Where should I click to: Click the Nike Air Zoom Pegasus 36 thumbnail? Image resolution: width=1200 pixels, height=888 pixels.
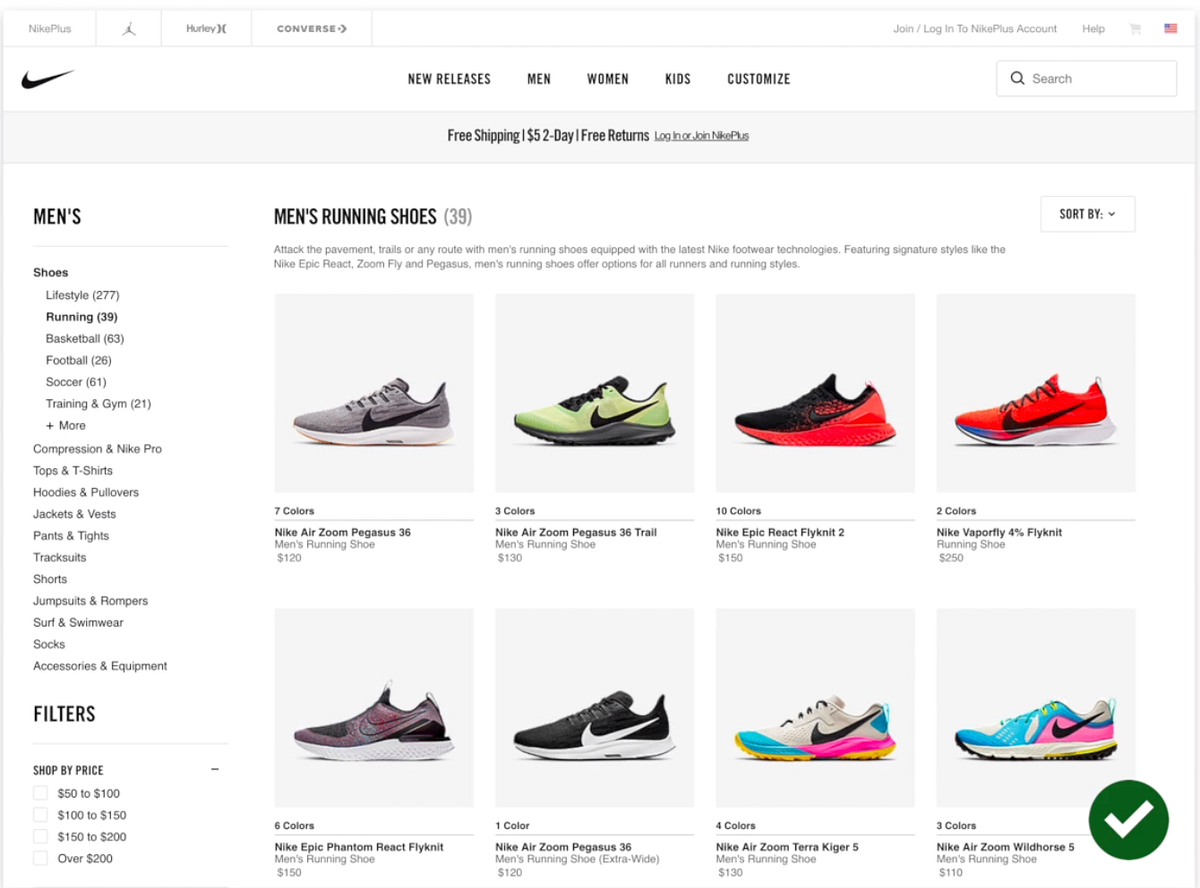(x=373, y=392)
